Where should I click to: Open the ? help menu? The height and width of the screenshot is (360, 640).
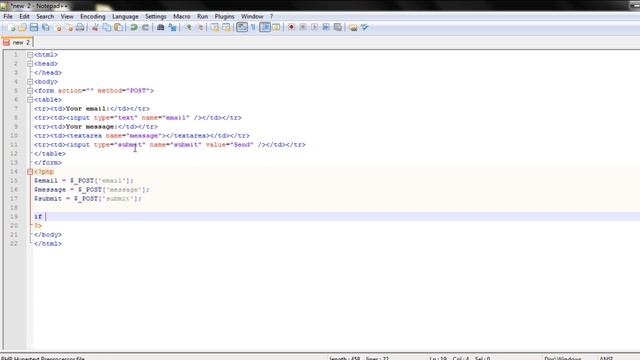click(x=271, y=16)
